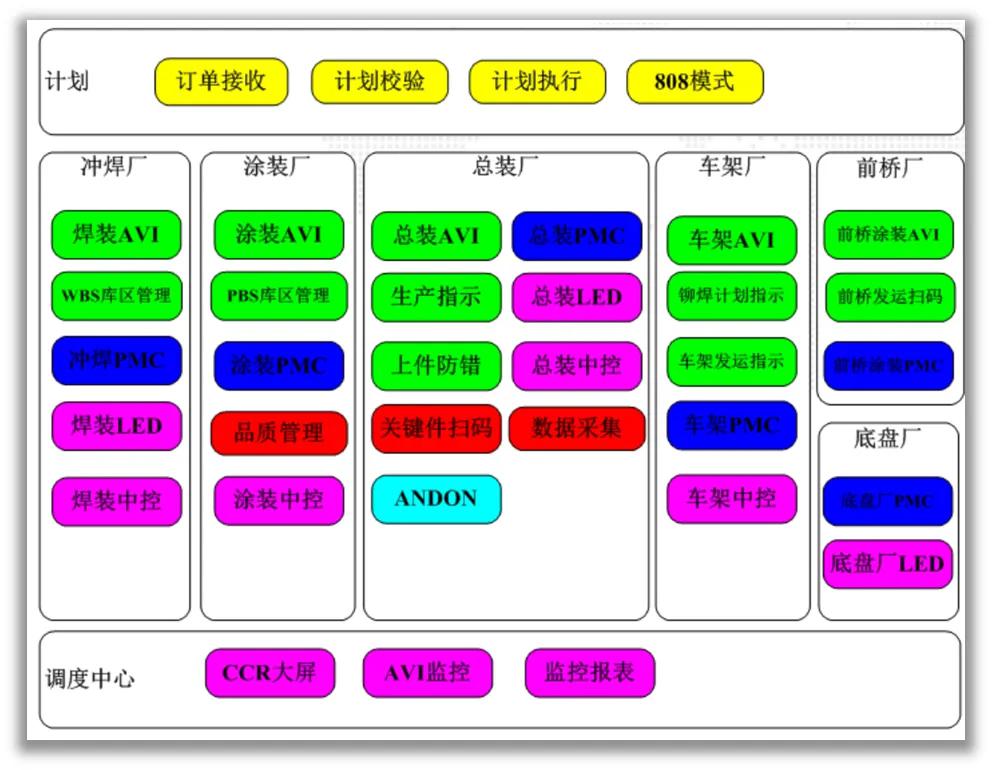Open the 冲焊PMC module
992x770 pixels.
(116, 361)
